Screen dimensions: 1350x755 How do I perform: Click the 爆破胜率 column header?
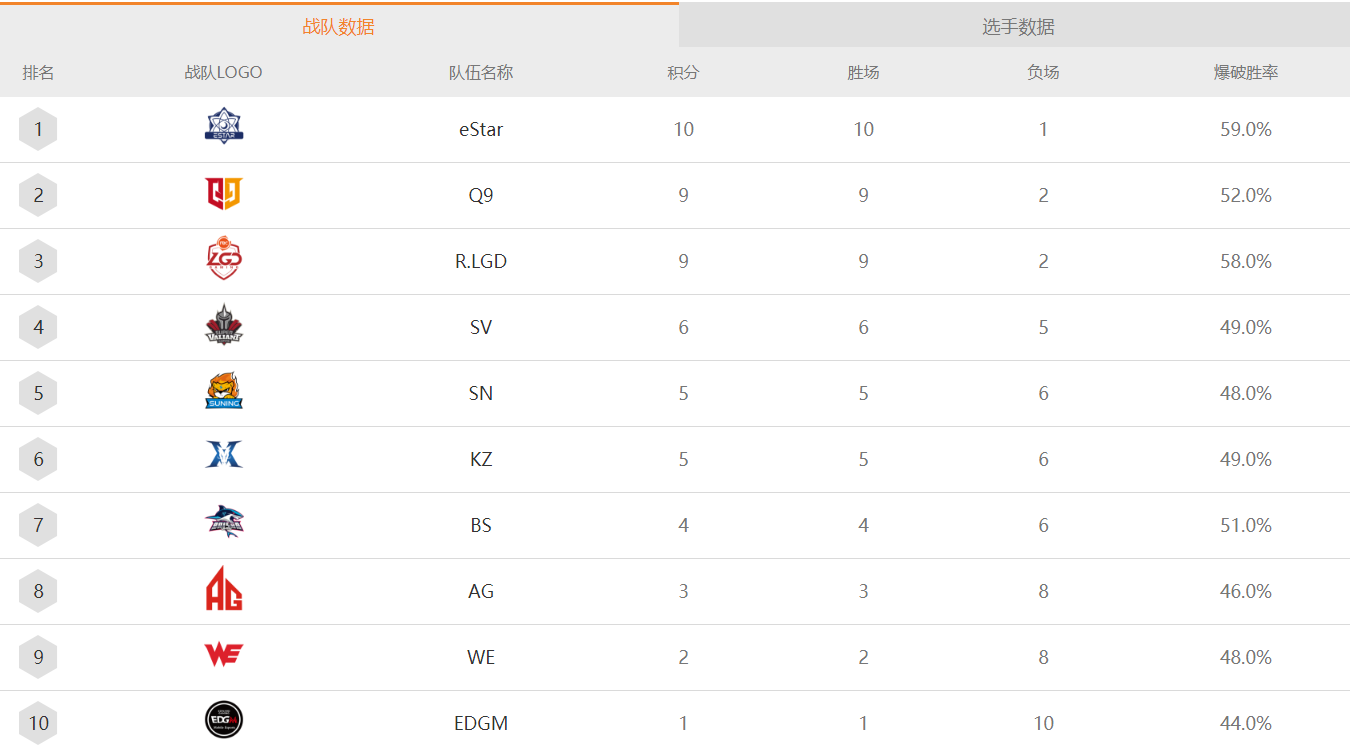coord(1245,73)
